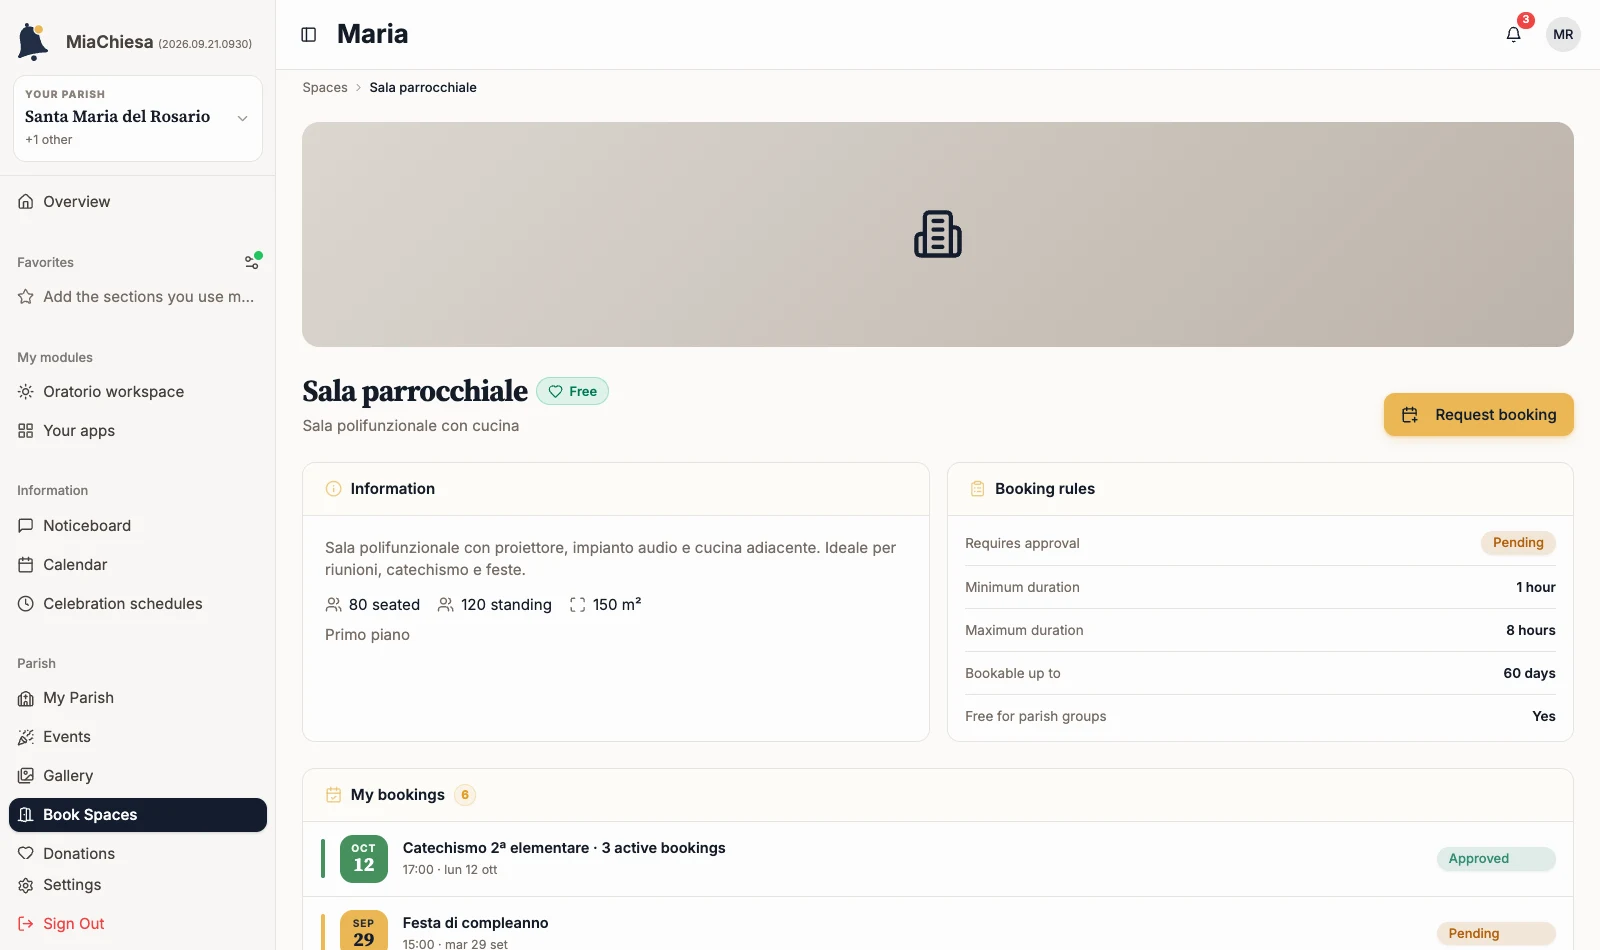Click the Sala parrocchiale breadcrumb
The height and width of the screenshot is (950, 1600).
[423, 88]
